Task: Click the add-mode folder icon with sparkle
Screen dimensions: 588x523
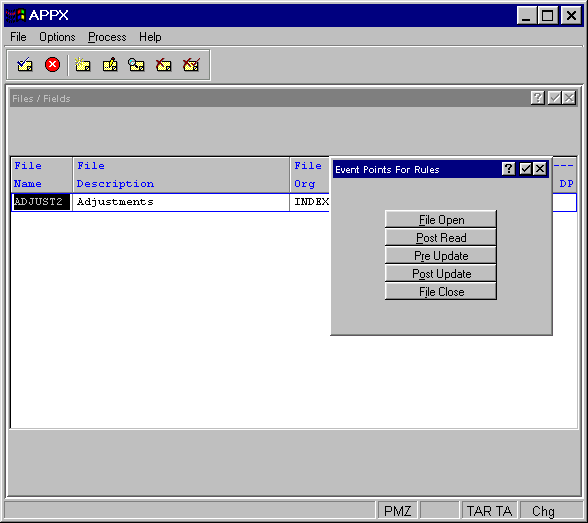Action: (x=82, y=65)
